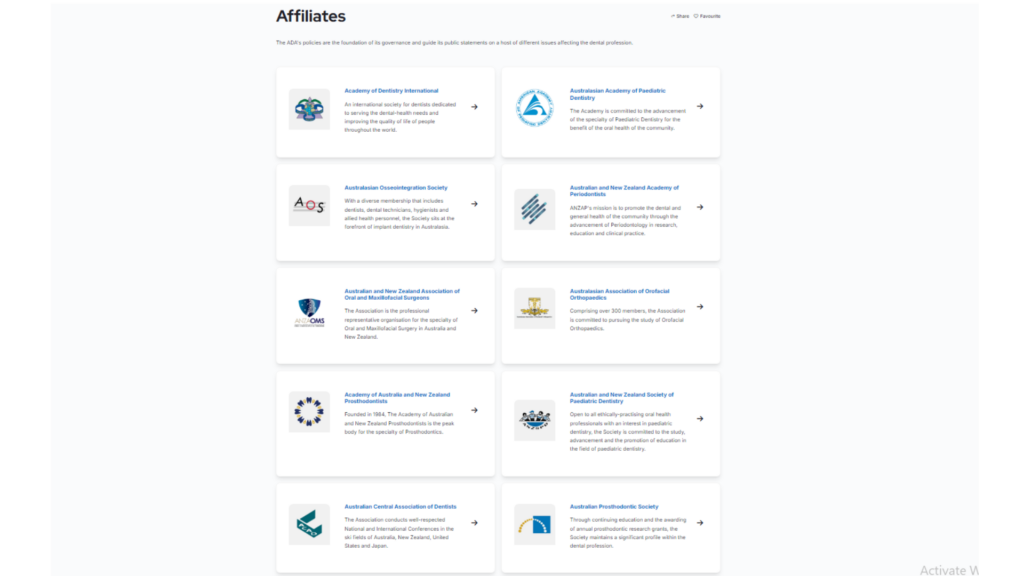Screen dimensions: 1024x576
Task: Click the Australian and New Zealand Academy of Periodontists card
Action: (623, 190)
